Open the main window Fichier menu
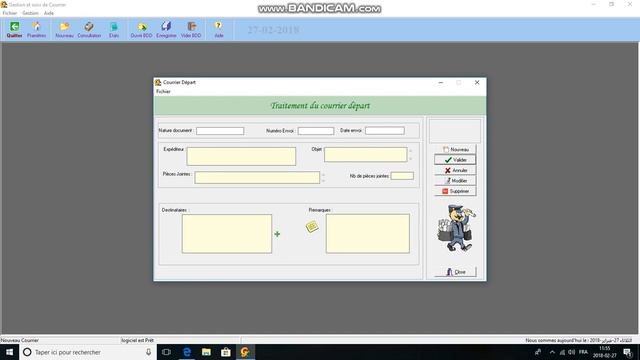Viewport: 640px width, 360px height. pos(10,13)
